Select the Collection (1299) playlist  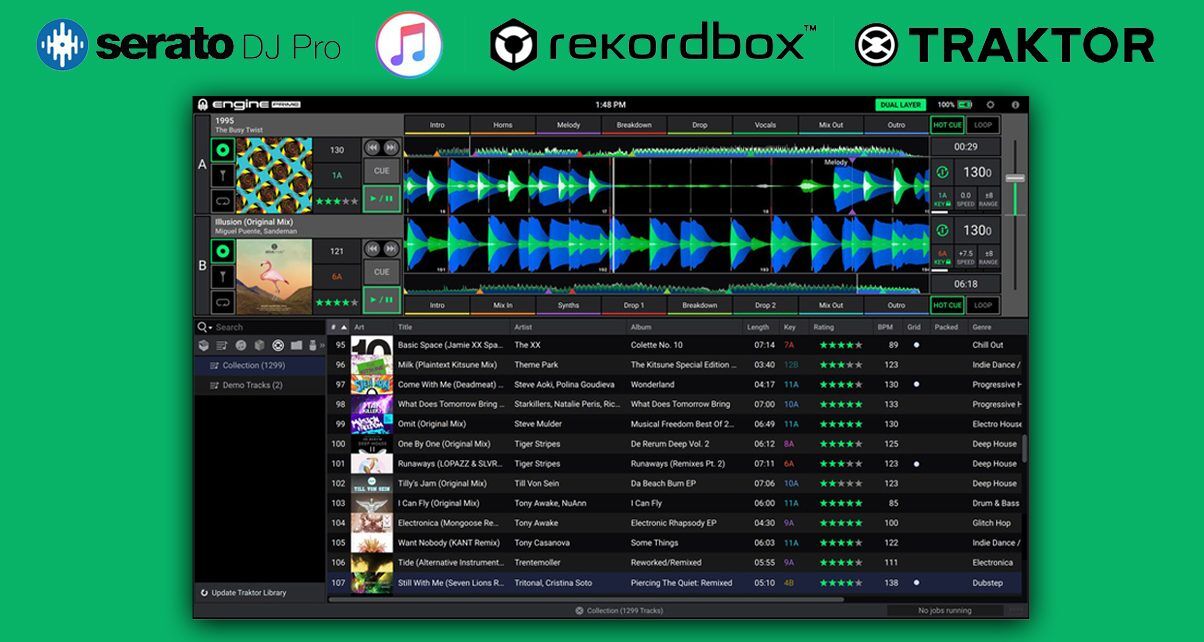pos(260,365)
